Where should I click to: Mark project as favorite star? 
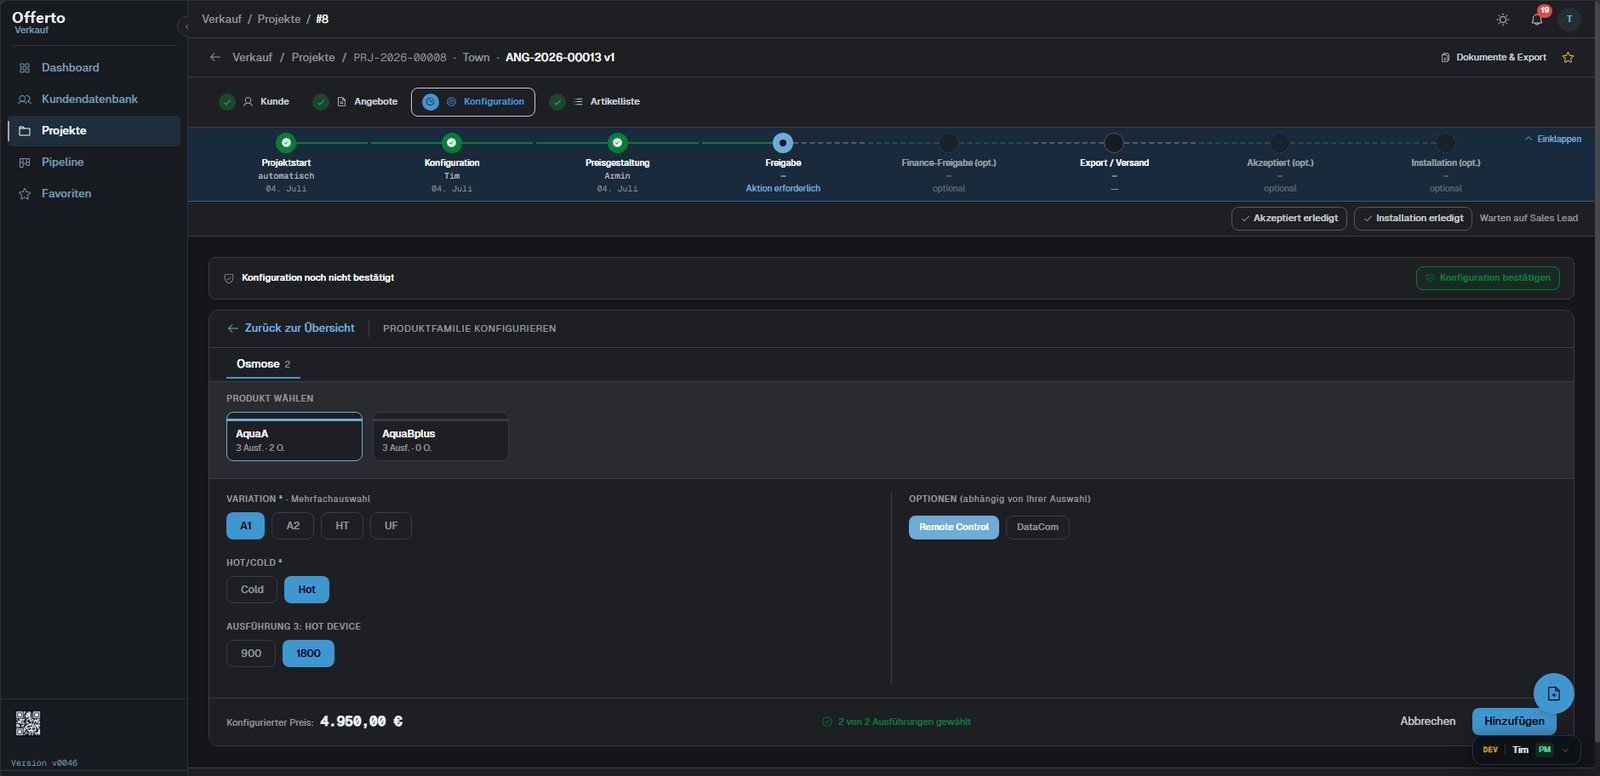[x=1568, y=57]
